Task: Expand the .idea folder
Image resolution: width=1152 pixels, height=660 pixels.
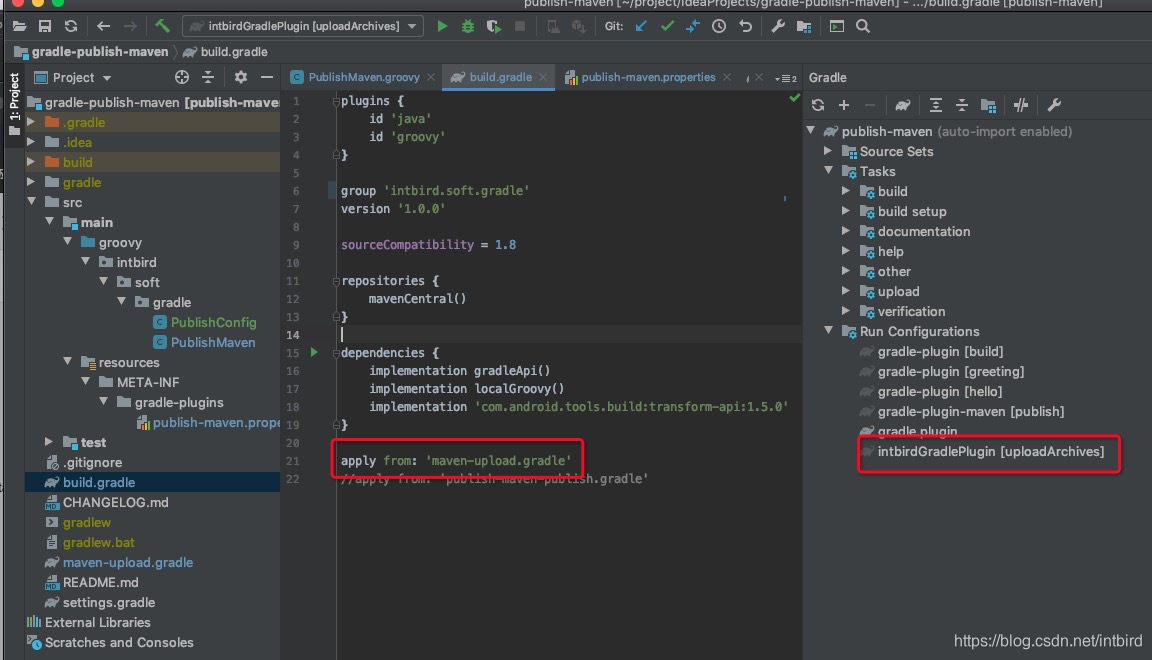Action: (32, 142)
